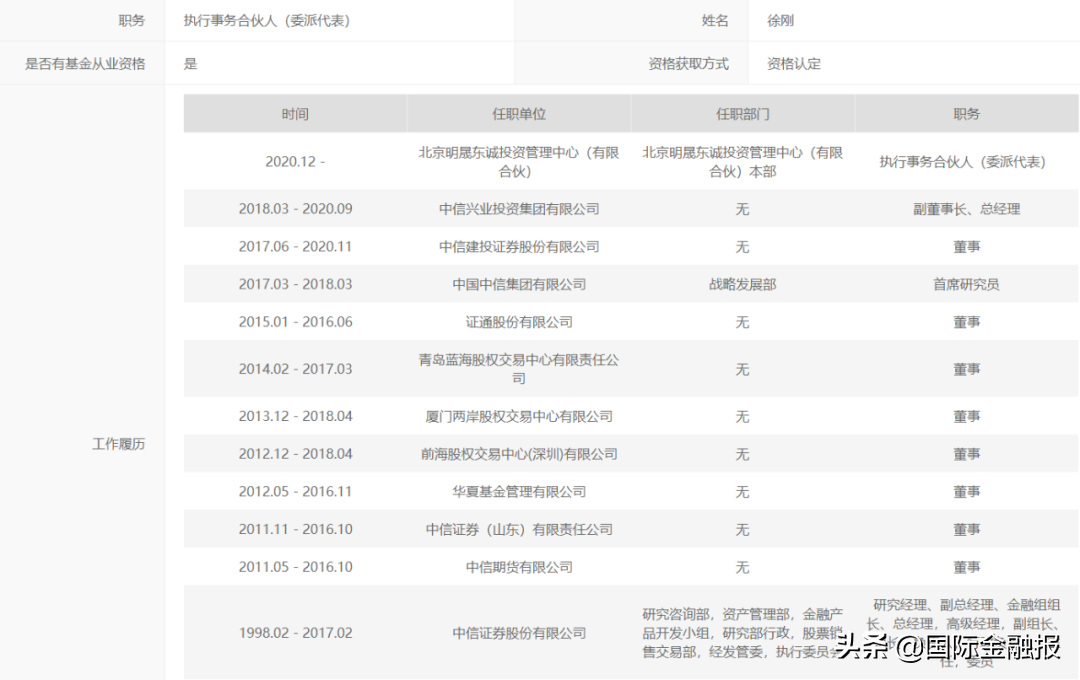
Task: Click date 2011.05 - 2016.10
Action: coord(295,567)
